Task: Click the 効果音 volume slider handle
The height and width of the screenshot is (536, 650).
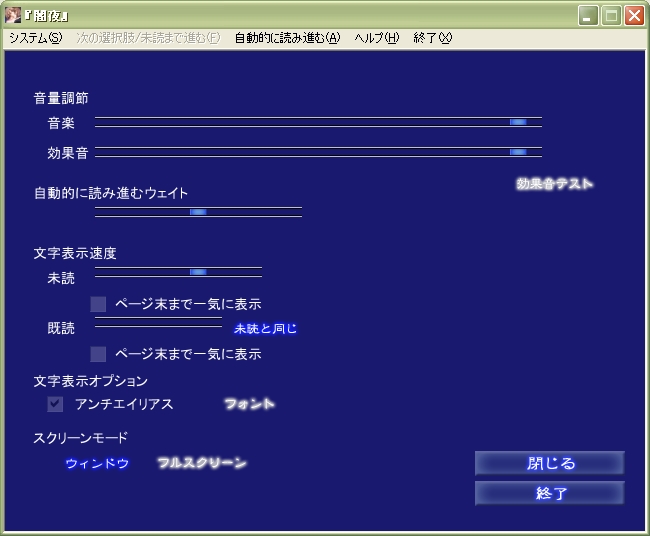Action: 518,152
